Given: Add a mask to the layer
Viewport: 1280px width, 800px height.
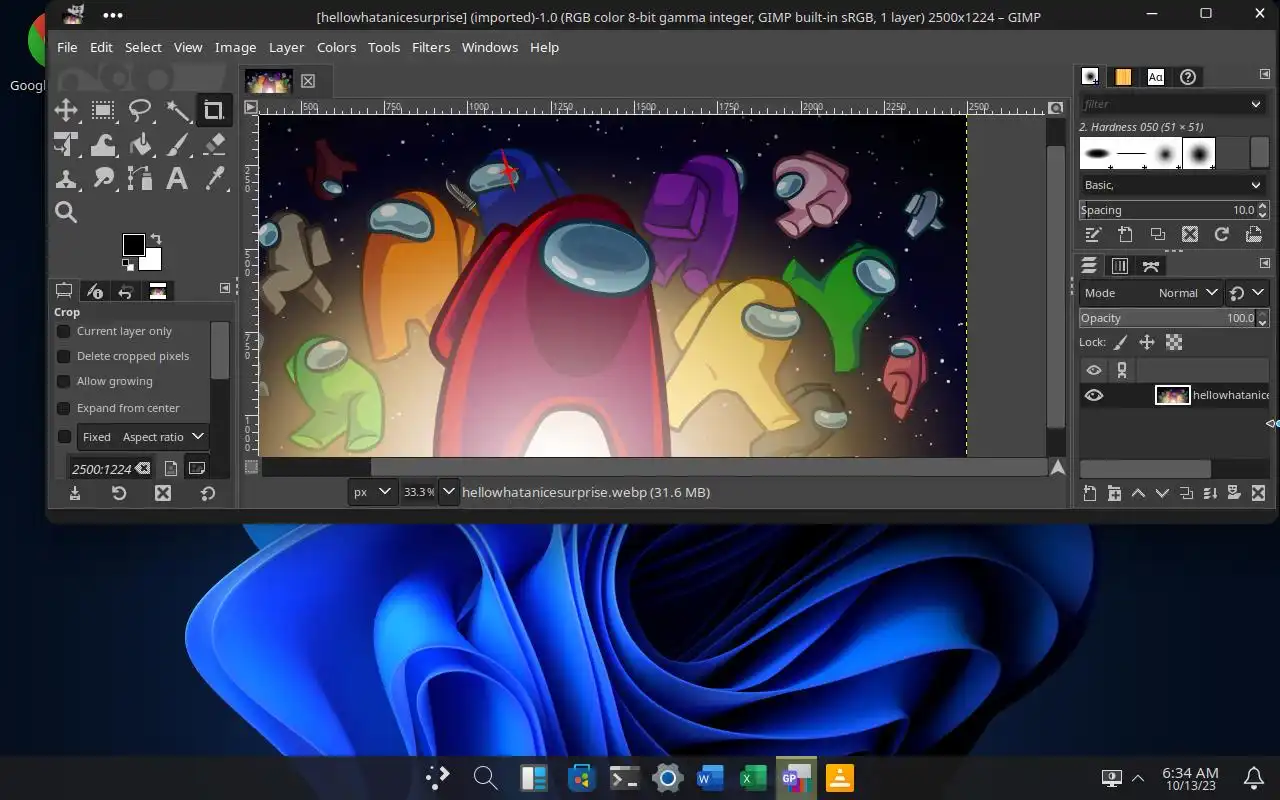Looking at the screenshot, I should tap(1234, 493).
